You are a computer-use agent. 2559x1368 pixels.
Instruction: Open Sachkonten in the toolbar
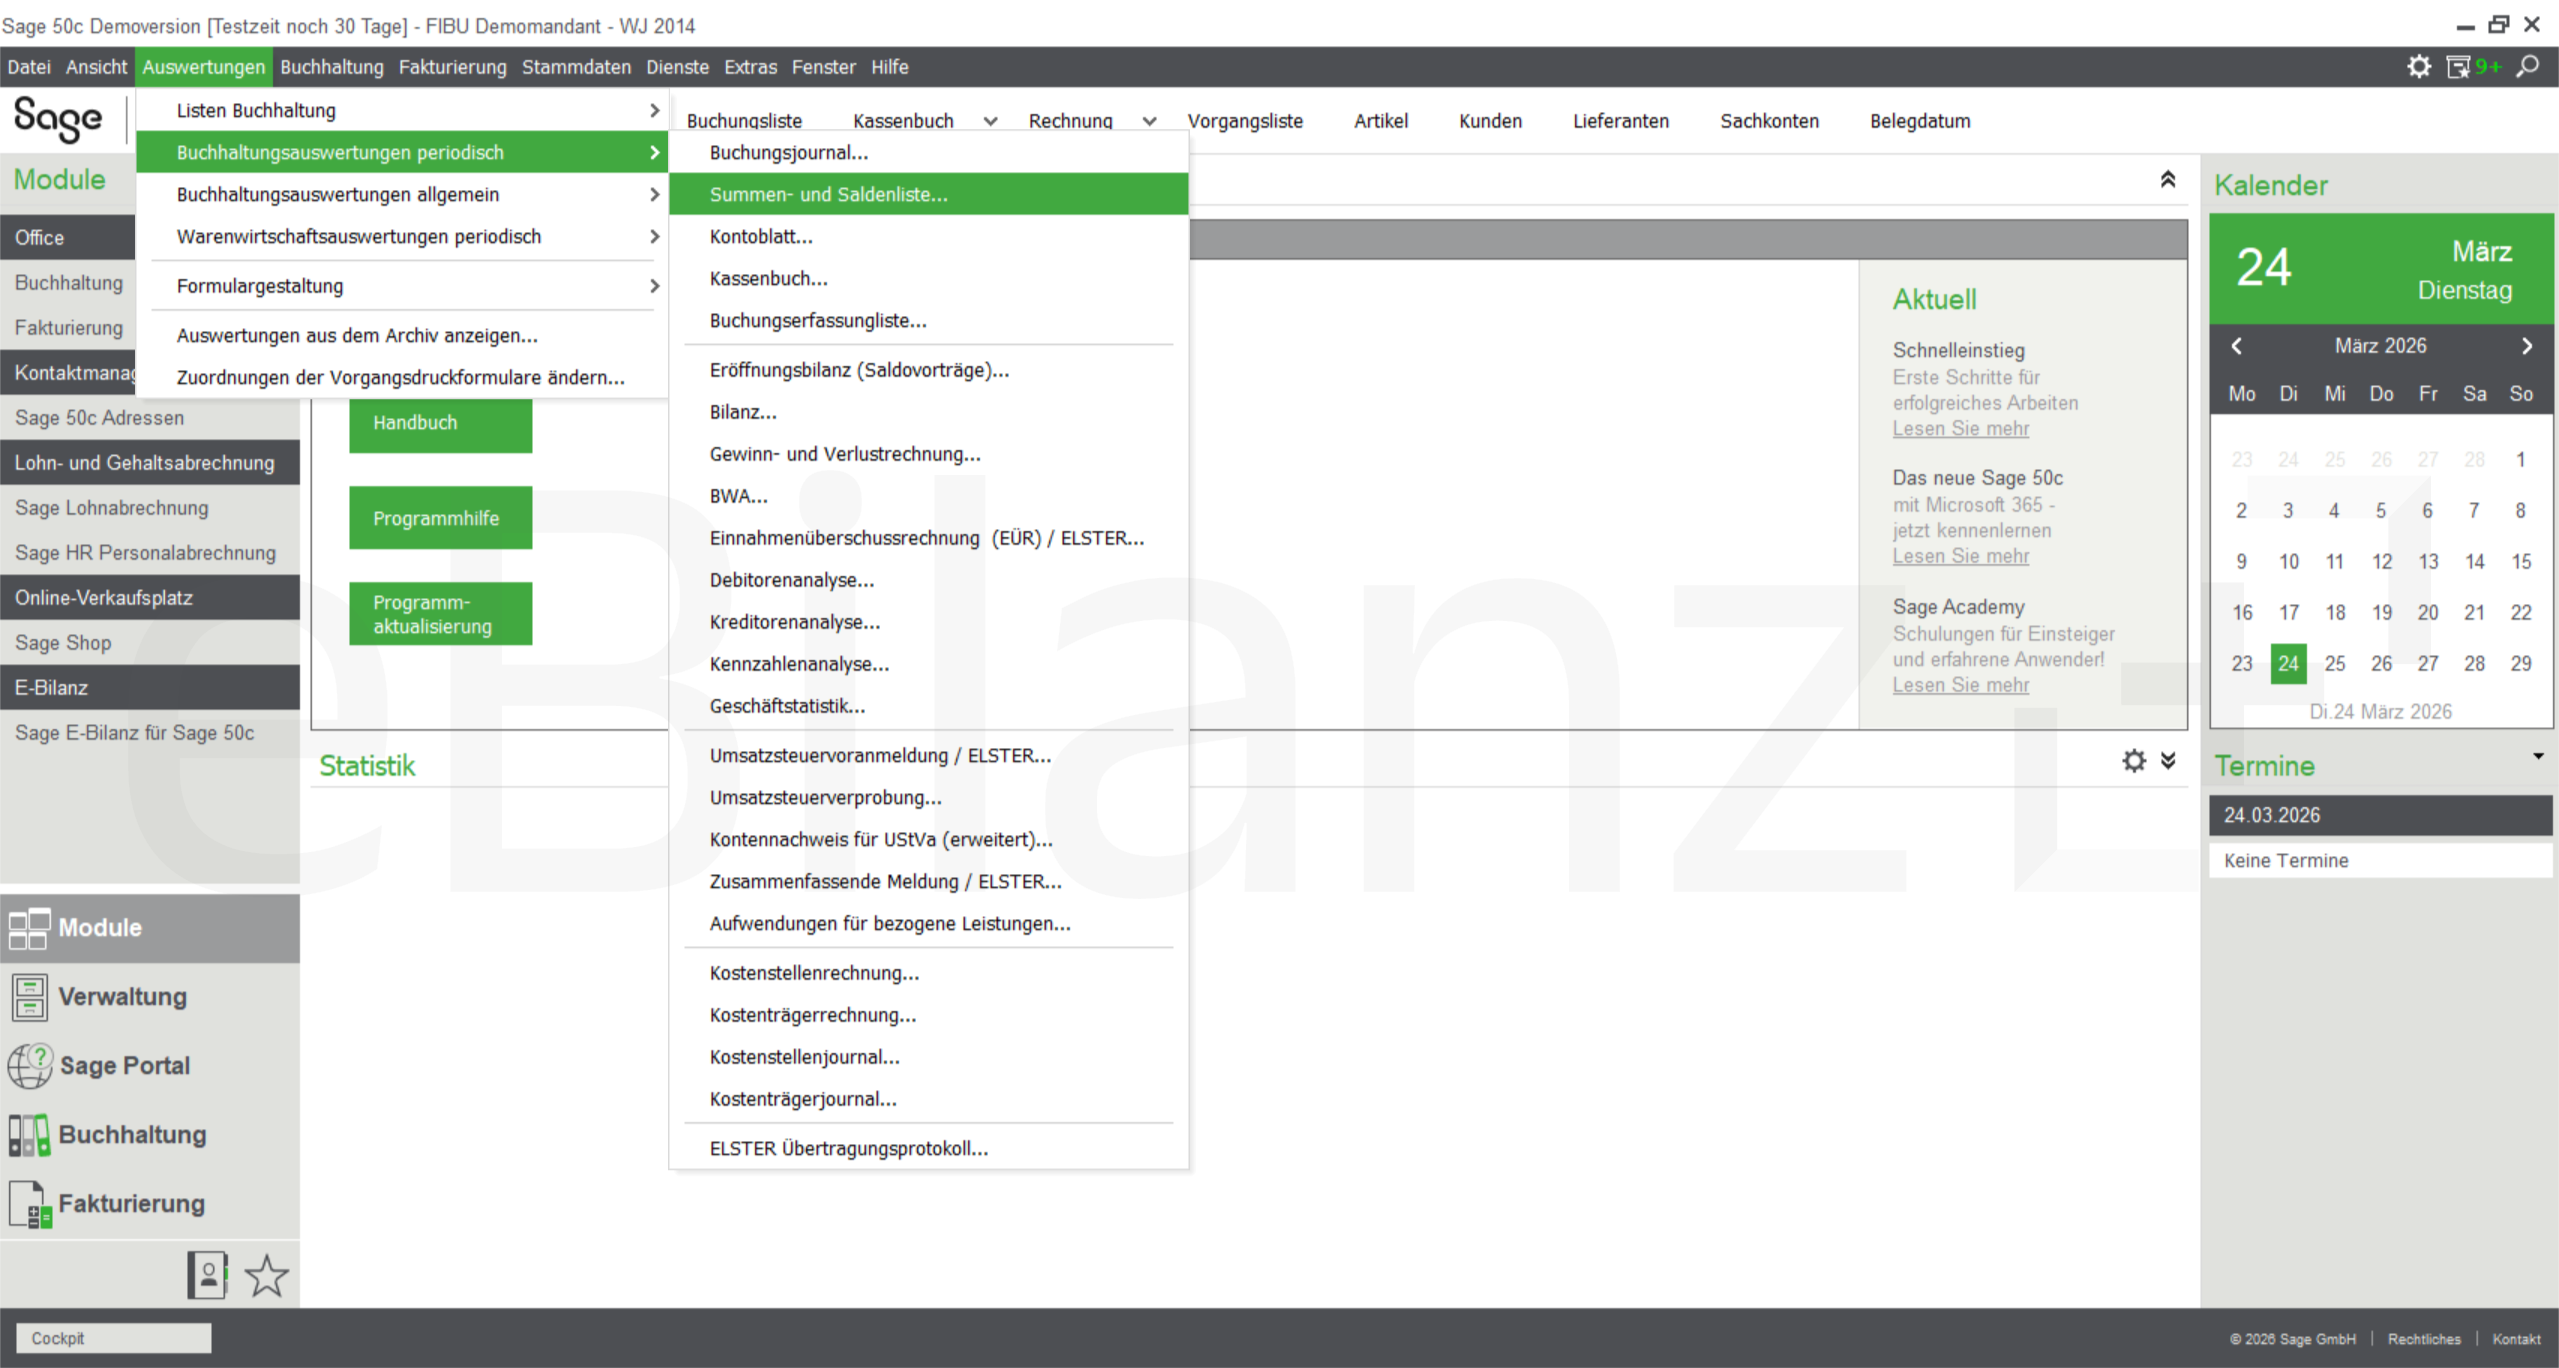(x=1769, y=121)
